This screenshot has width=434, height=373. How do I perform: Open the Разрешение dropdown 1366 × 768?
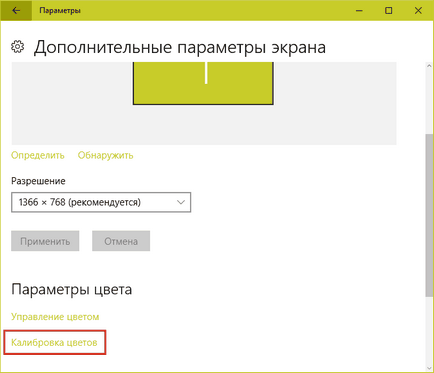click(x=101, y=202)
